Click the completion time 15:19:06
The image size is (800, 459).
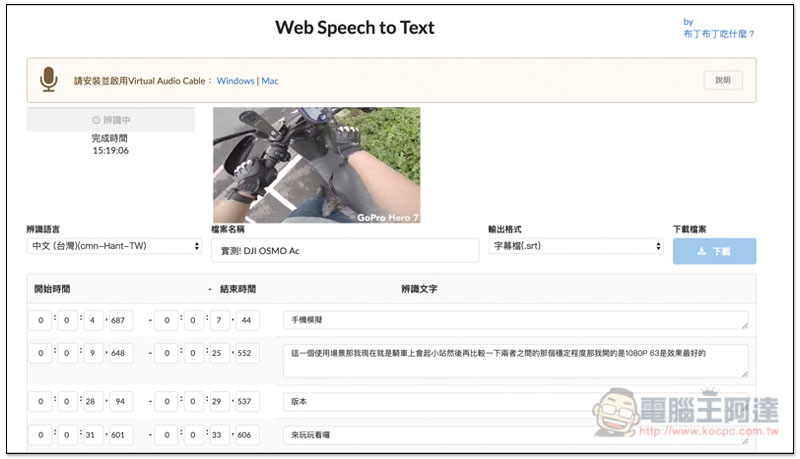pyautogui.click(x=111, y=150)
